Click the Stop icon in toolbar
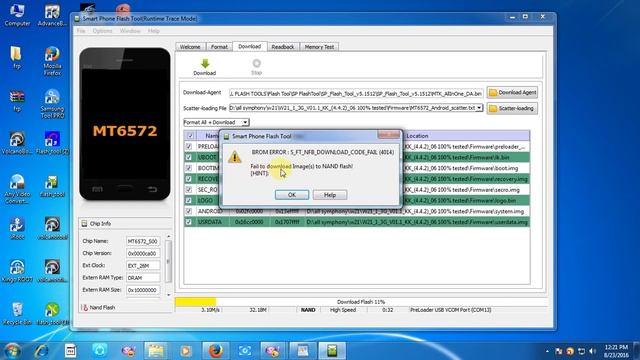This screenshot has width=640, height=360. pos(256,63)
